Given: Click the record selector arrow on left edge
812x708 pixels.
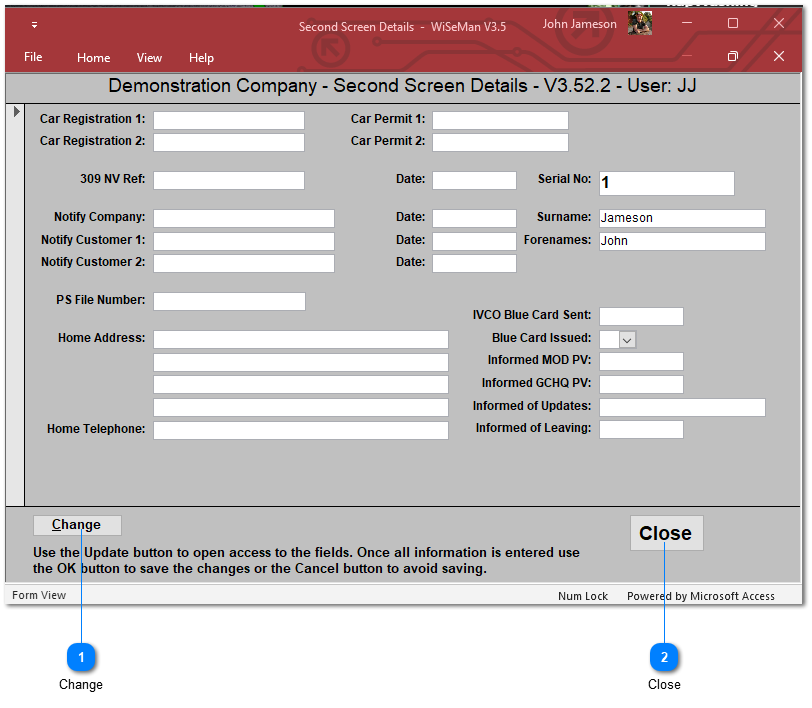Looking at the screenshot, I should [x=16, y=112].
